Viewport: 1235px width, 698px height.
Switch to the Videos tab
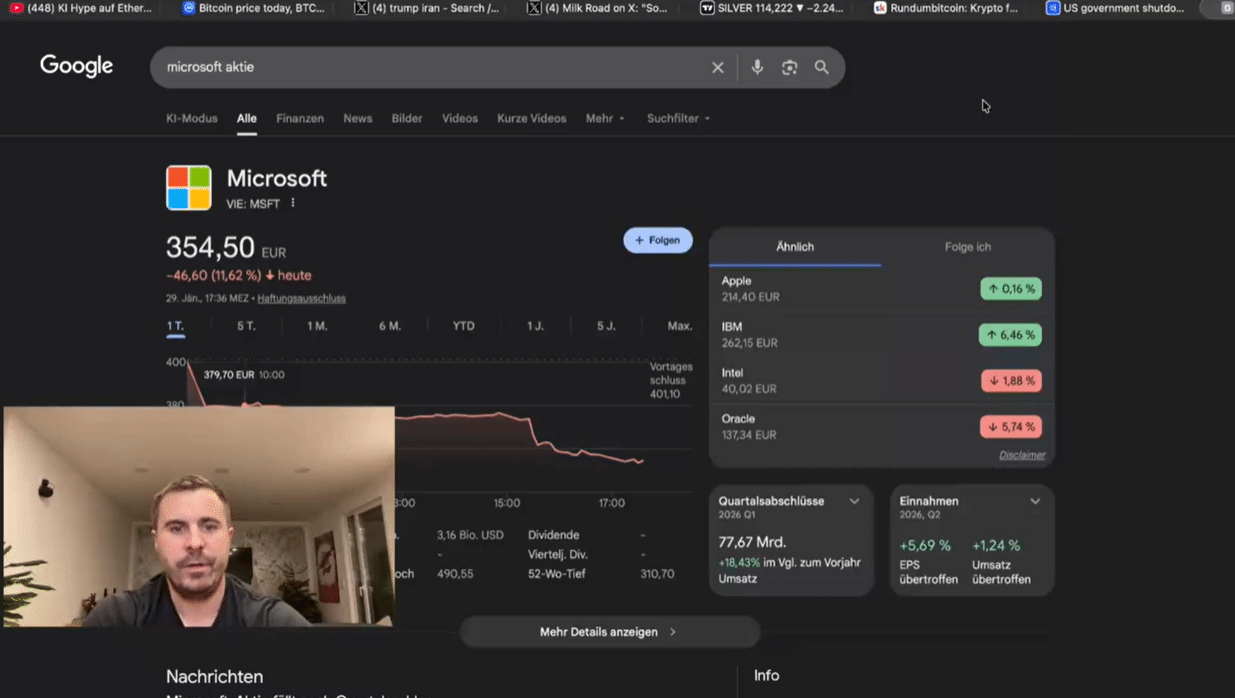point(459,118)
